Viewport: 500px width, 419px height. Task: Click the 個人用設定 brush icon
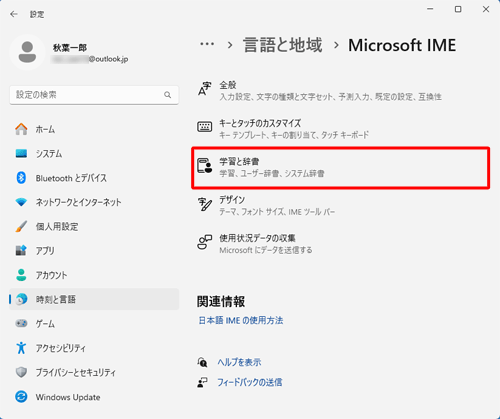point(21,227)
